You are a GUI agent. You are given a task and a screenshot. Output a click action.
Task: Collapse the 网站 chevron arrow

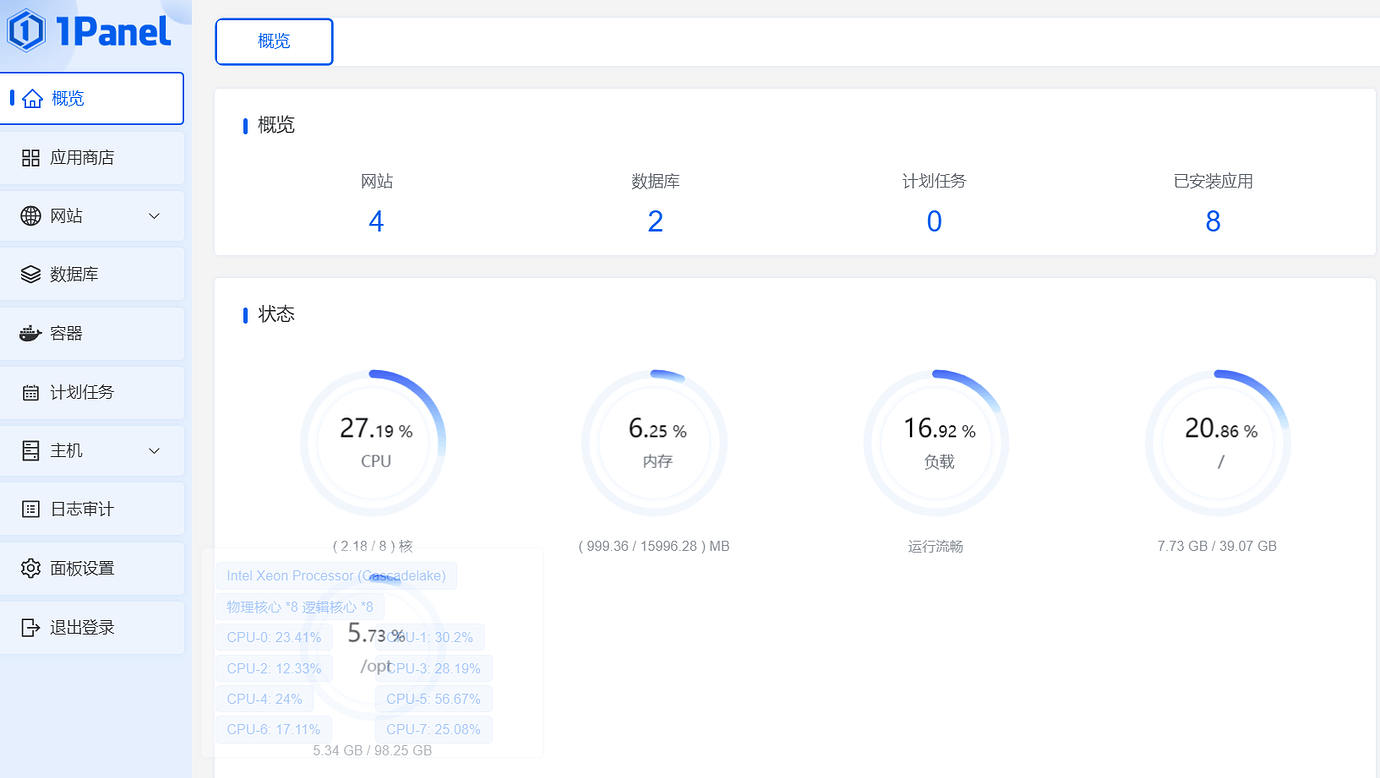[x=154, y=216]
